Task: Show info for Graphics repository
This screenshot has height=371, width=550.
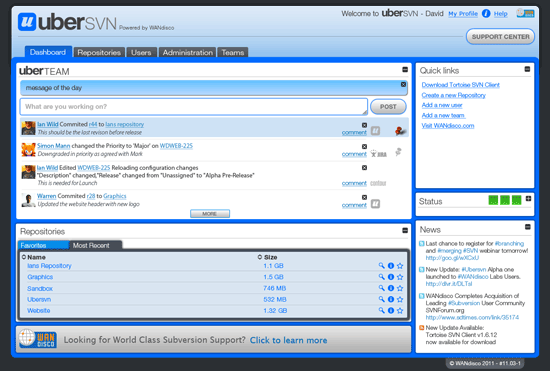Action: (391, 277)
